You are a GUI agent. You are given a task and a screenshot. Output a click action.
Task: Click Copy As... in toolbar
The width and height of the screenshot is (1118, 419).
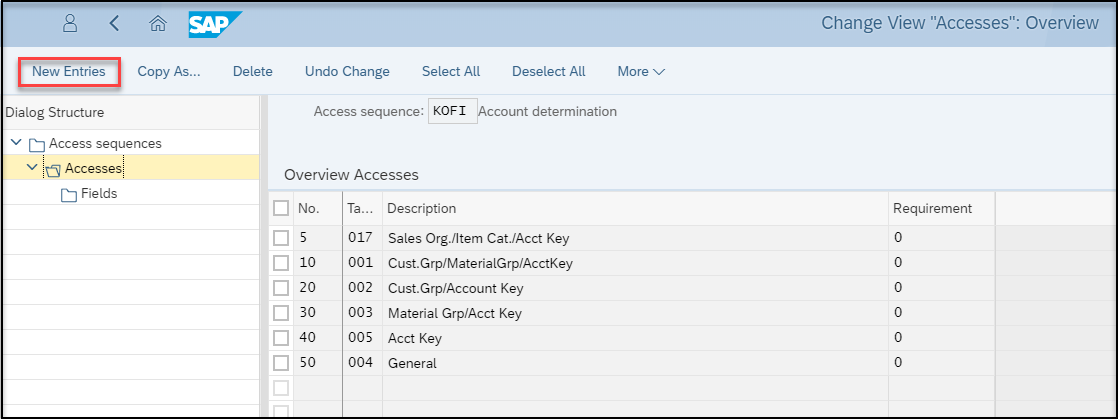click(x=169, y=71)
